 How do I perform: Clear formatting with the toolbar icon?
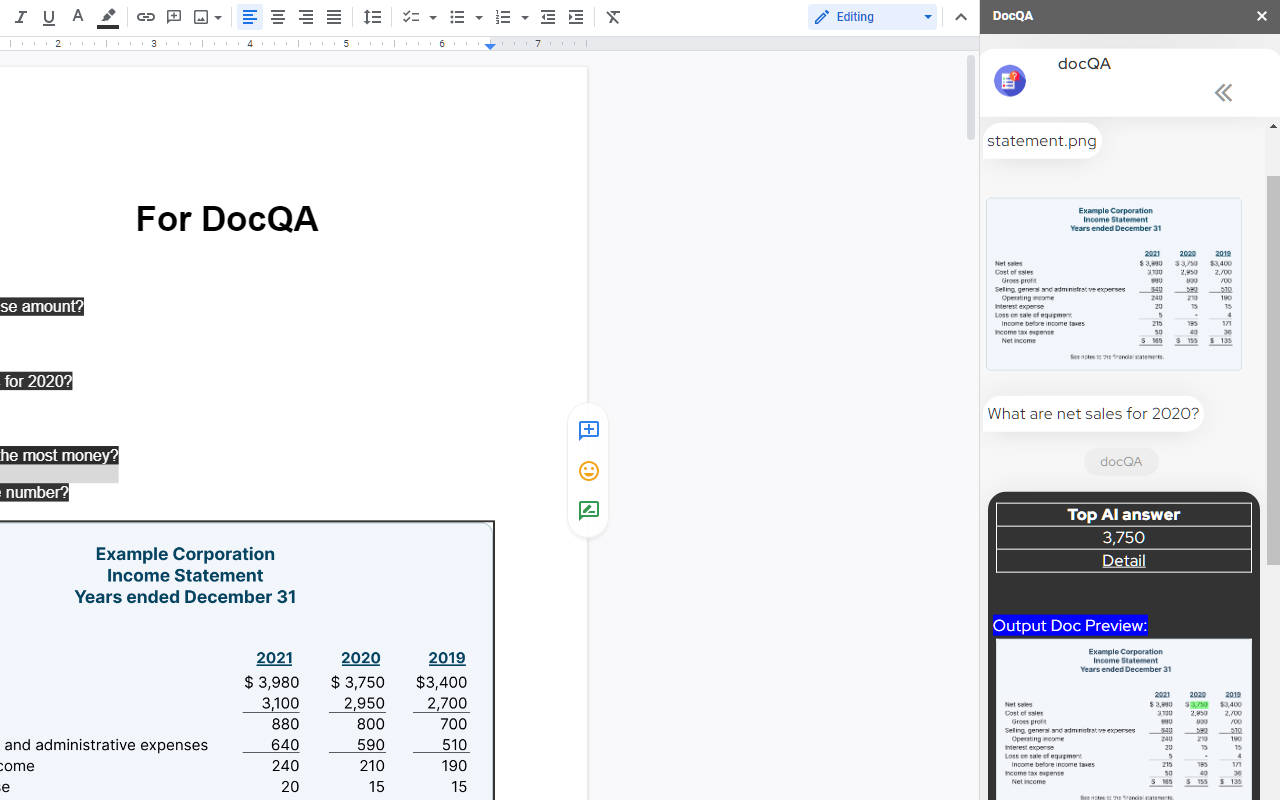(x=614, y=17)
